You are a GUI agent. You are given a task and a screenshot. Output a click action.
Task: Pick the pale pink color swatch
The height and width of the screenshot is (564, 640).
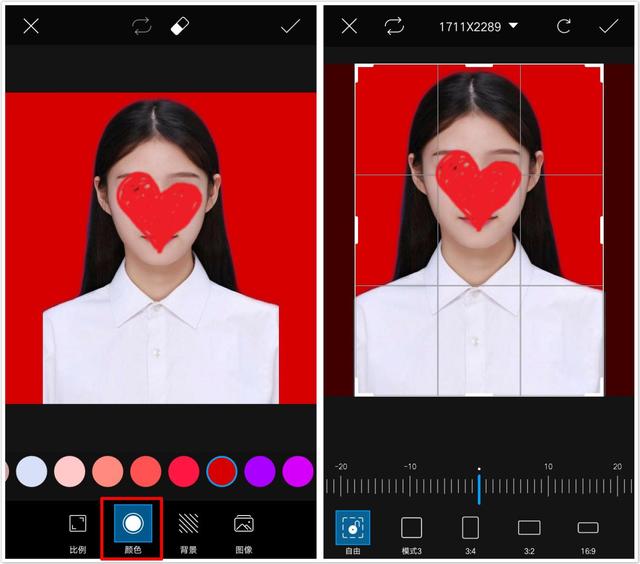(70, 471)
